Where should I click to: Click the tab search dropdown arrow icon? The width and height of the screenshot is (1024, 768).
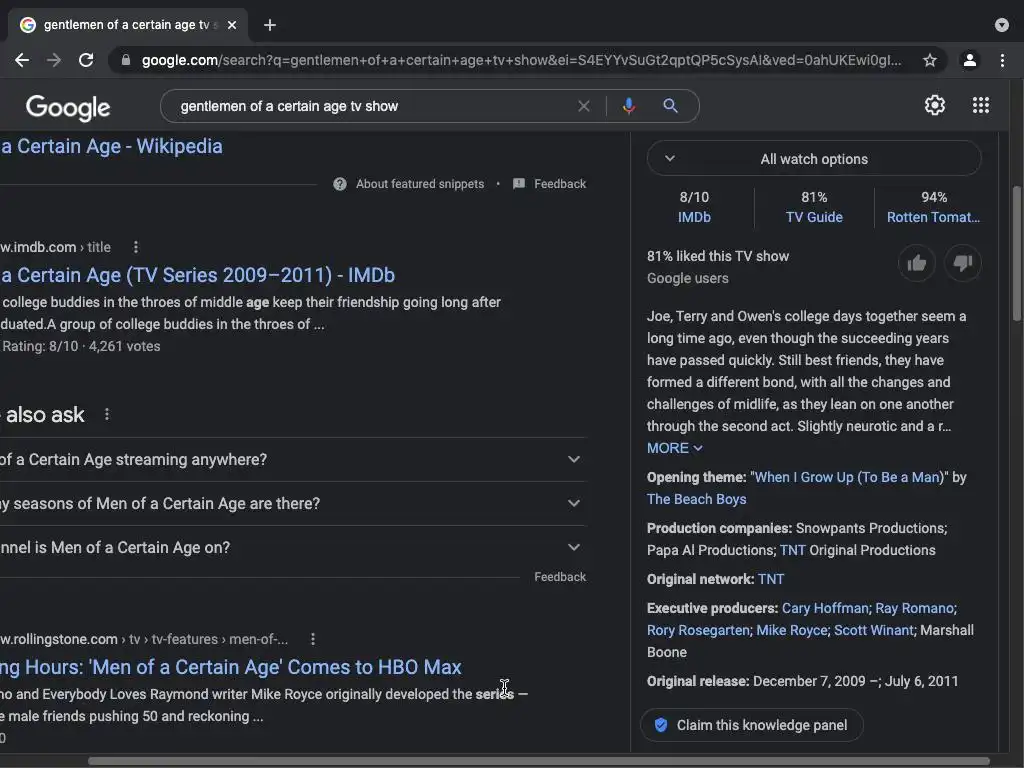pyautogui.click(x=1002, y=25)
